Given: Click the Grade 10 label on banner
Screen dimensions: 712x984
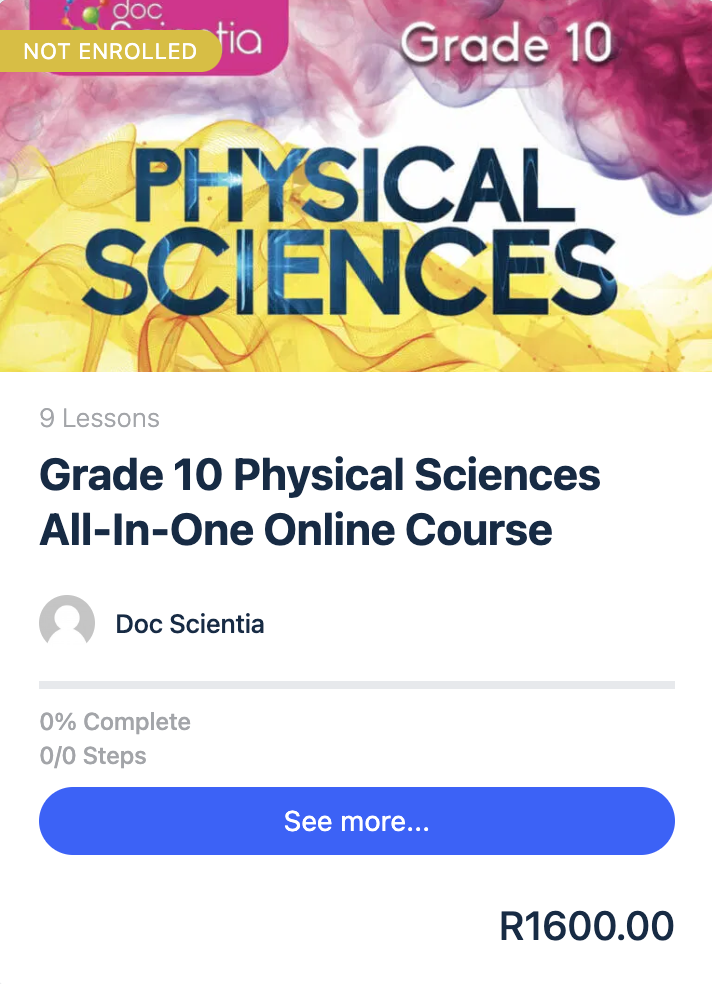Looking at the screenshot, I should tap(506, 46).
